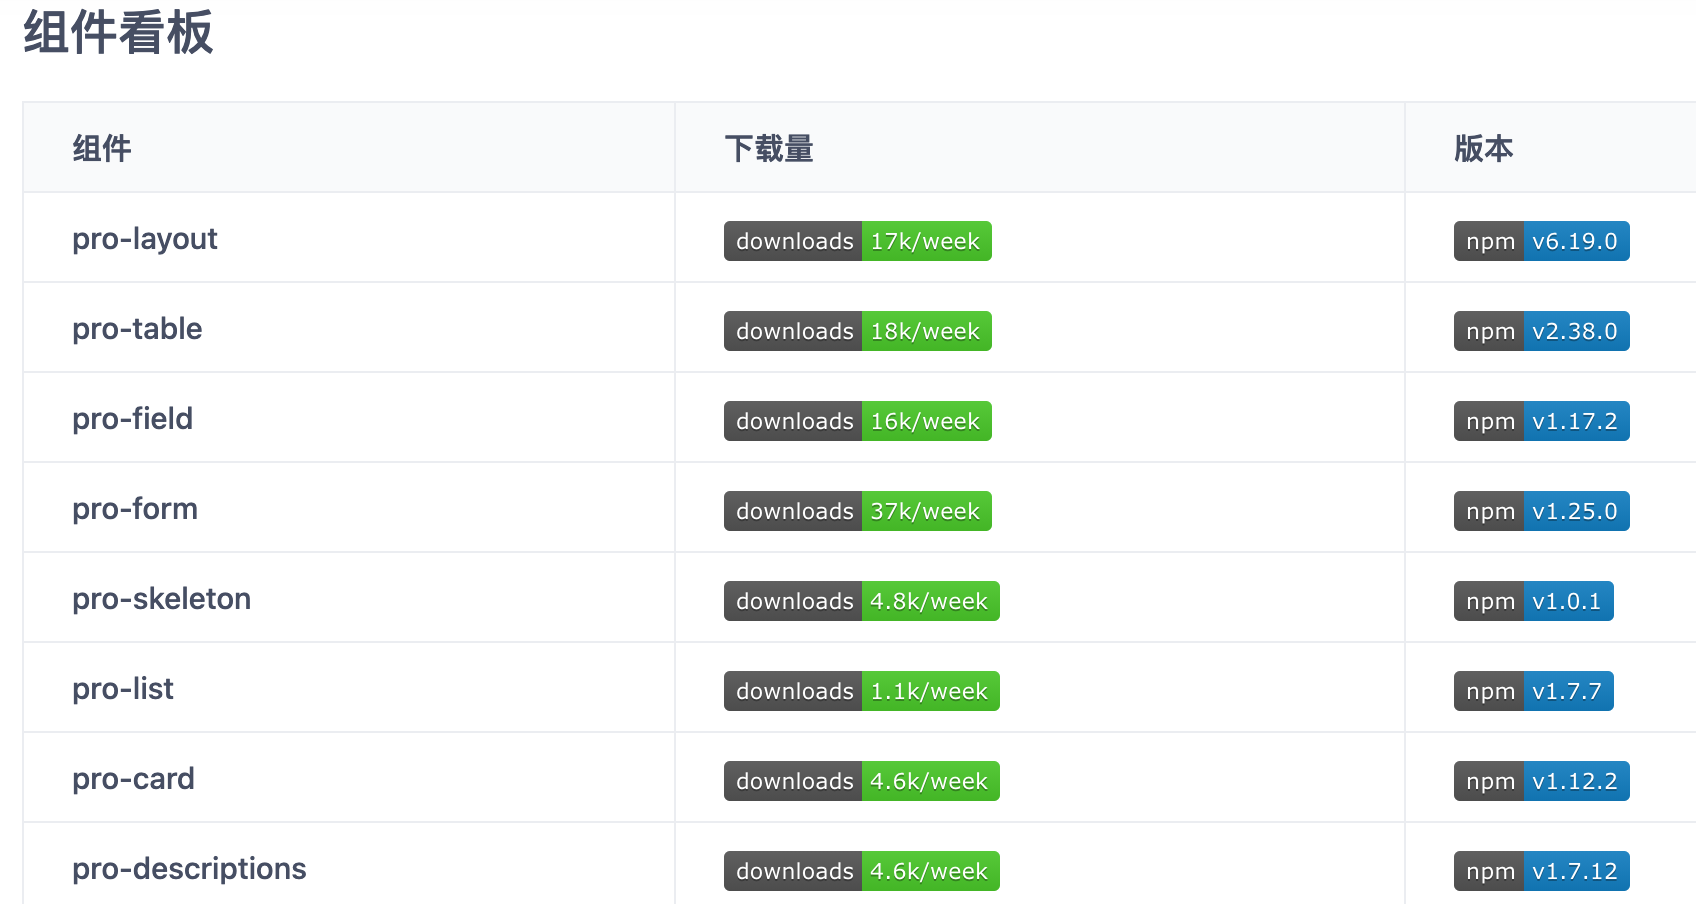The width and height of the screenshot is (1696, 904).
Task: Click the 下载量 column header
Action: tap(769, 148)
